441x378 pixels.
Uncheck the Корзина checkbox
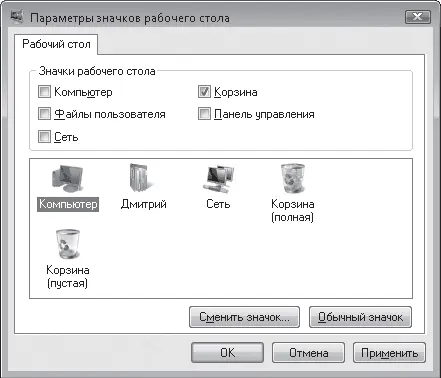point(204,92)
